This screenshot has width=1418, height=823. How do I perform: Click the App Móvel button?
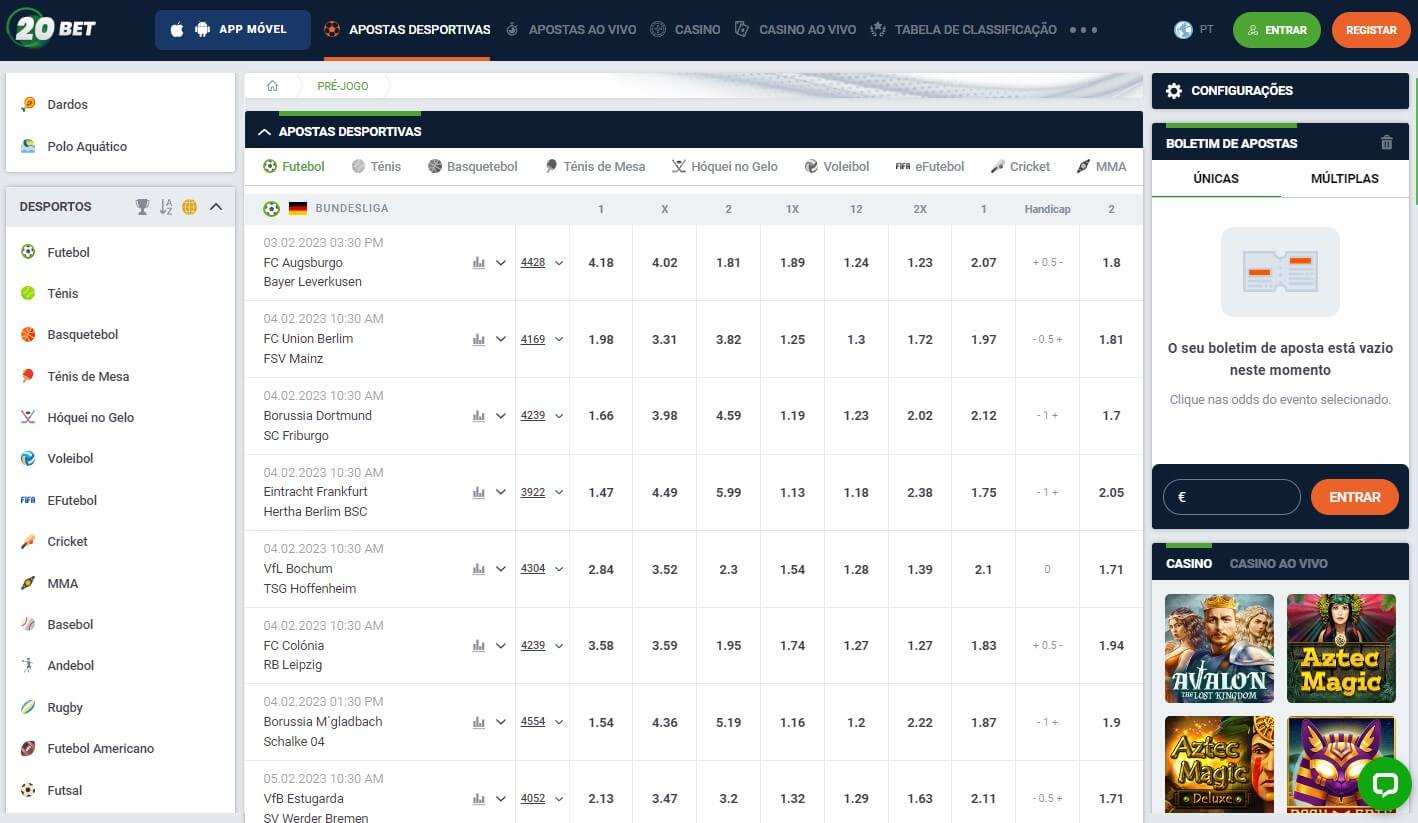(233, 30)
